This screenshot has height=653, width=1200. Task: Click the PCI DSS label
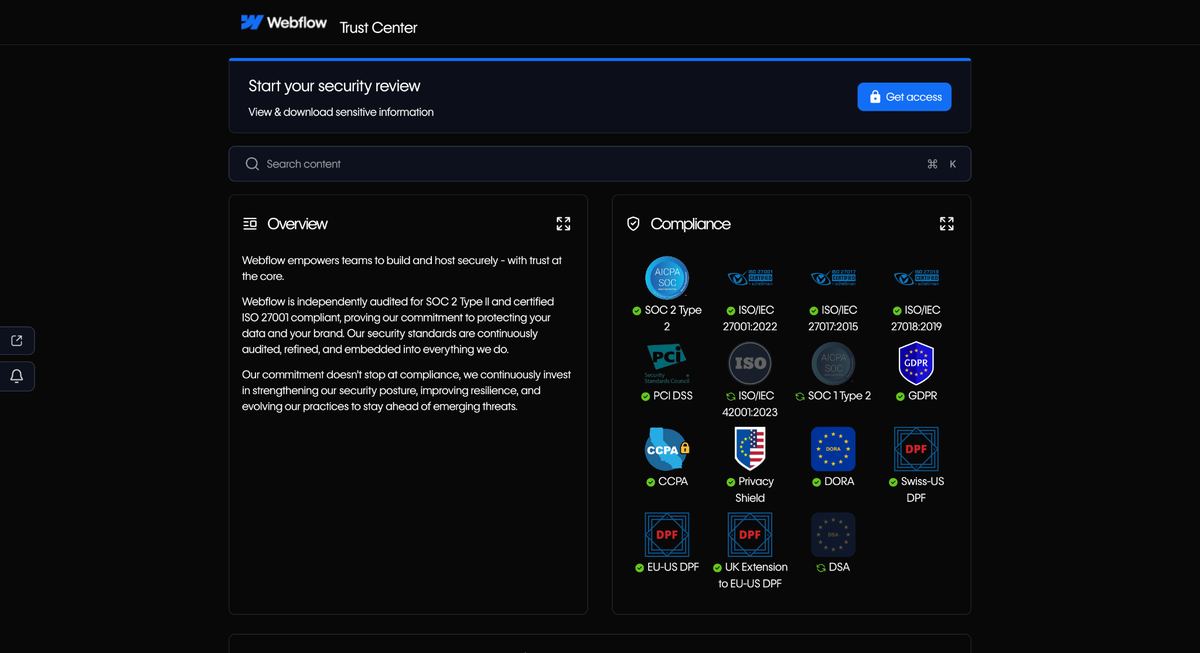click(x=673, y=396)
